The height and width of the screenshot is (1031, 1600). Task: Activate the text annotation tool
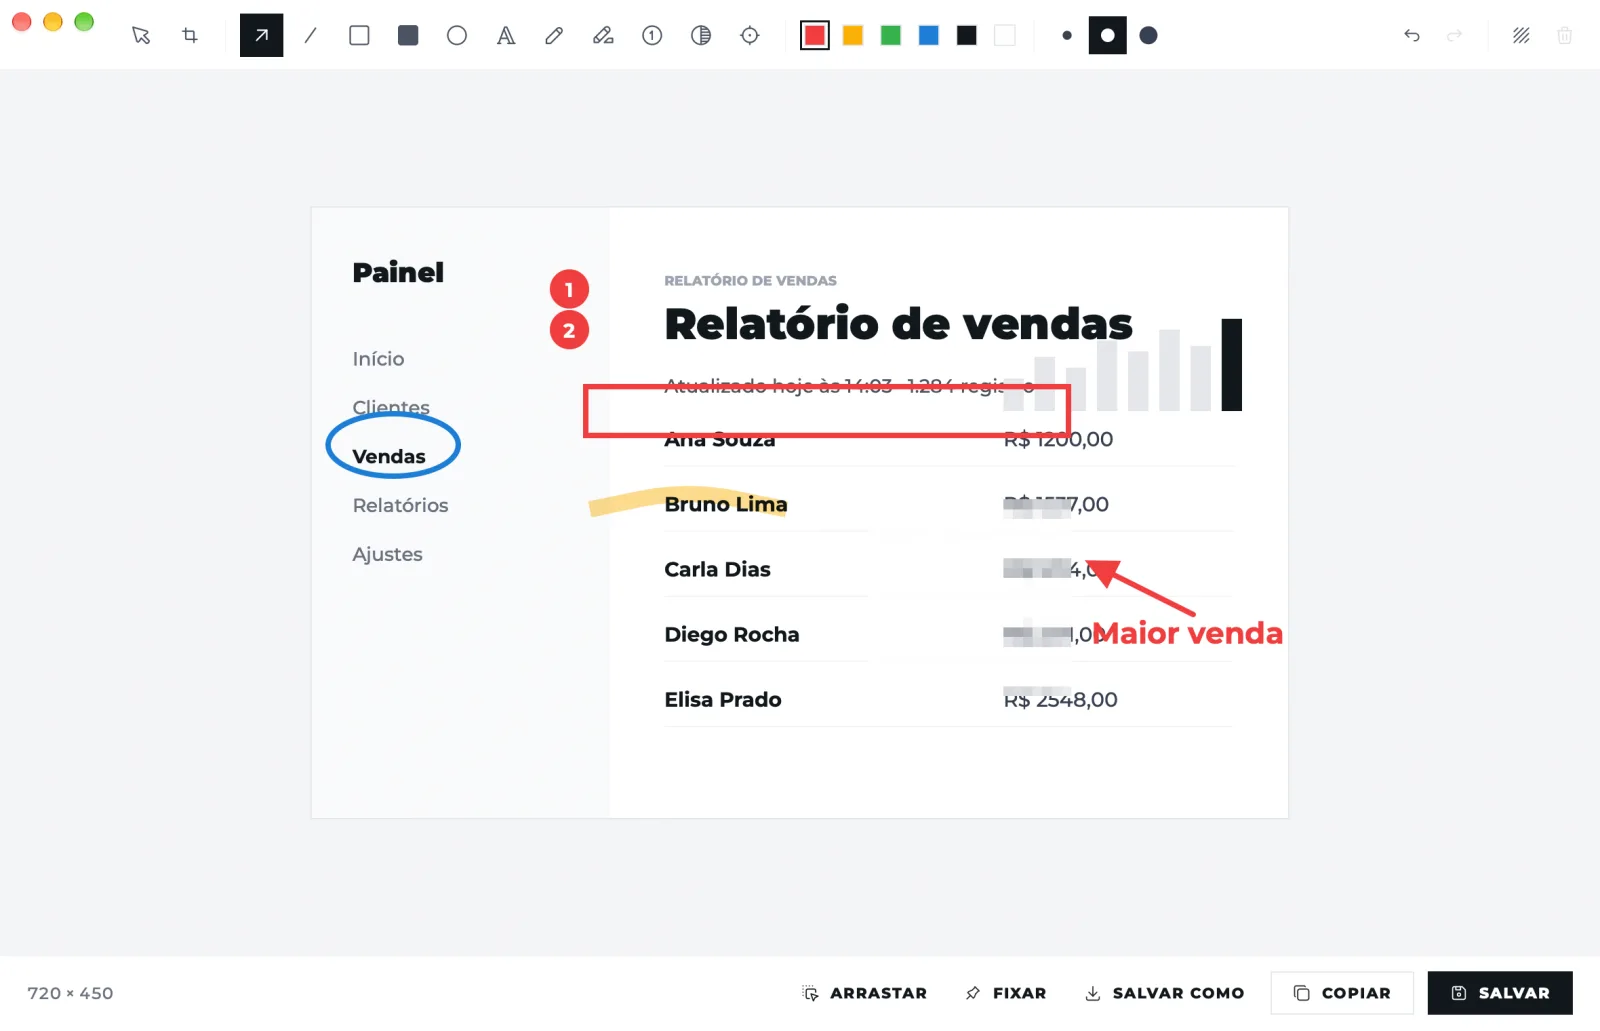(506, 36)
